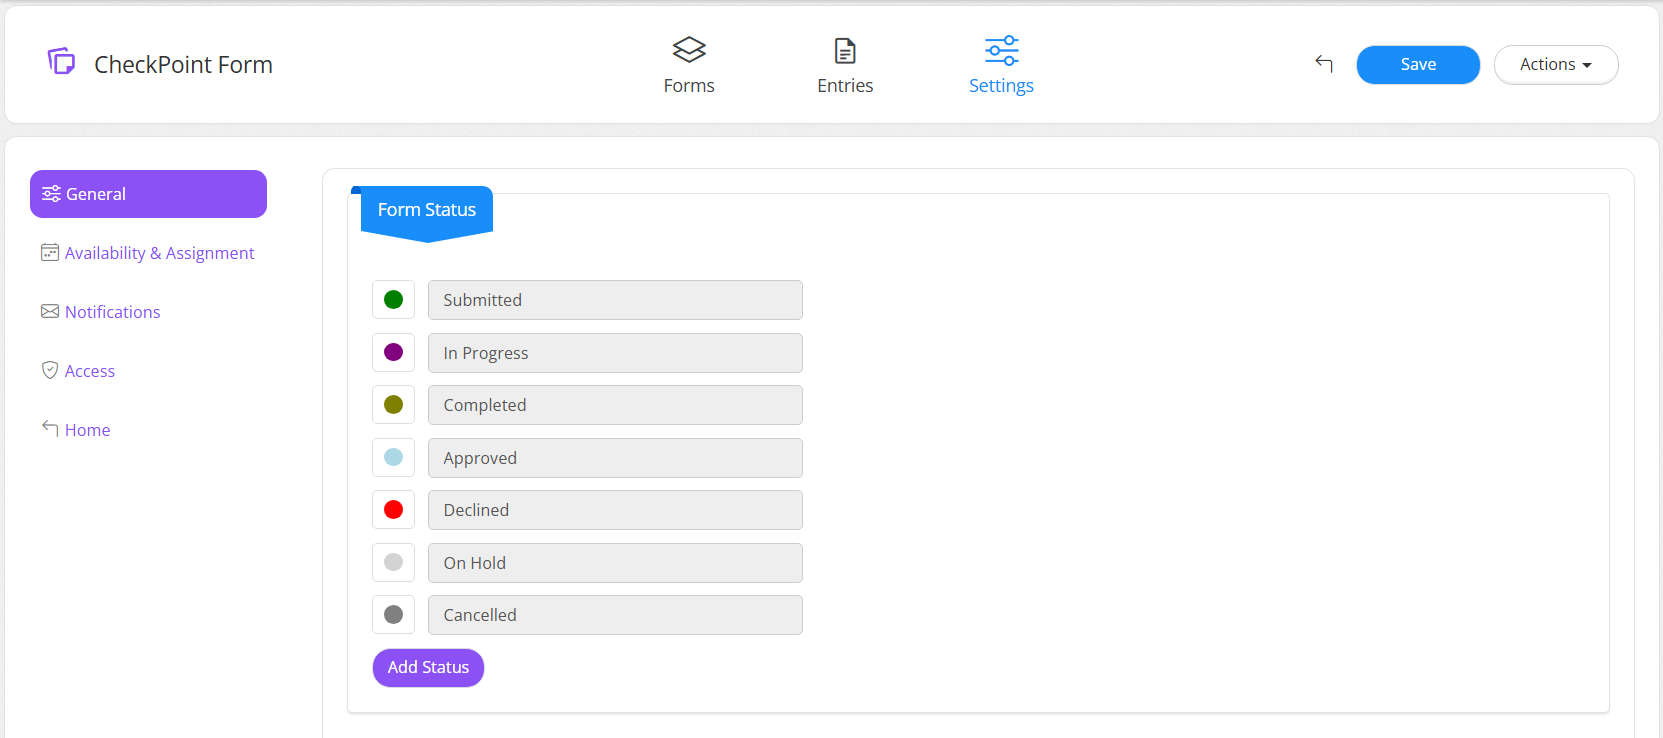The image size is (1663, 738).
Task: Open Forms via the stacked layers icon
Action: (689, 50)
